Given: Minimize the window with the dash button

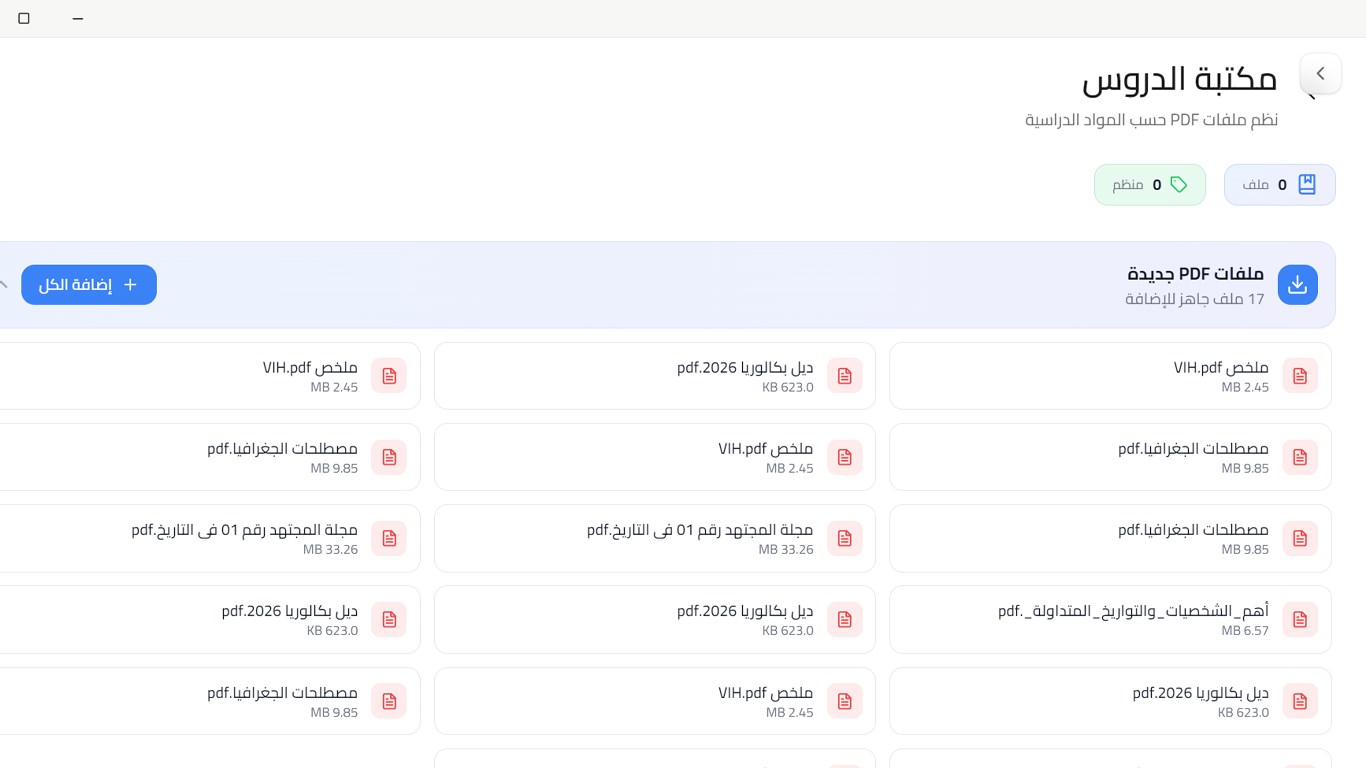Looking at the screenshot, I should 78,18.
